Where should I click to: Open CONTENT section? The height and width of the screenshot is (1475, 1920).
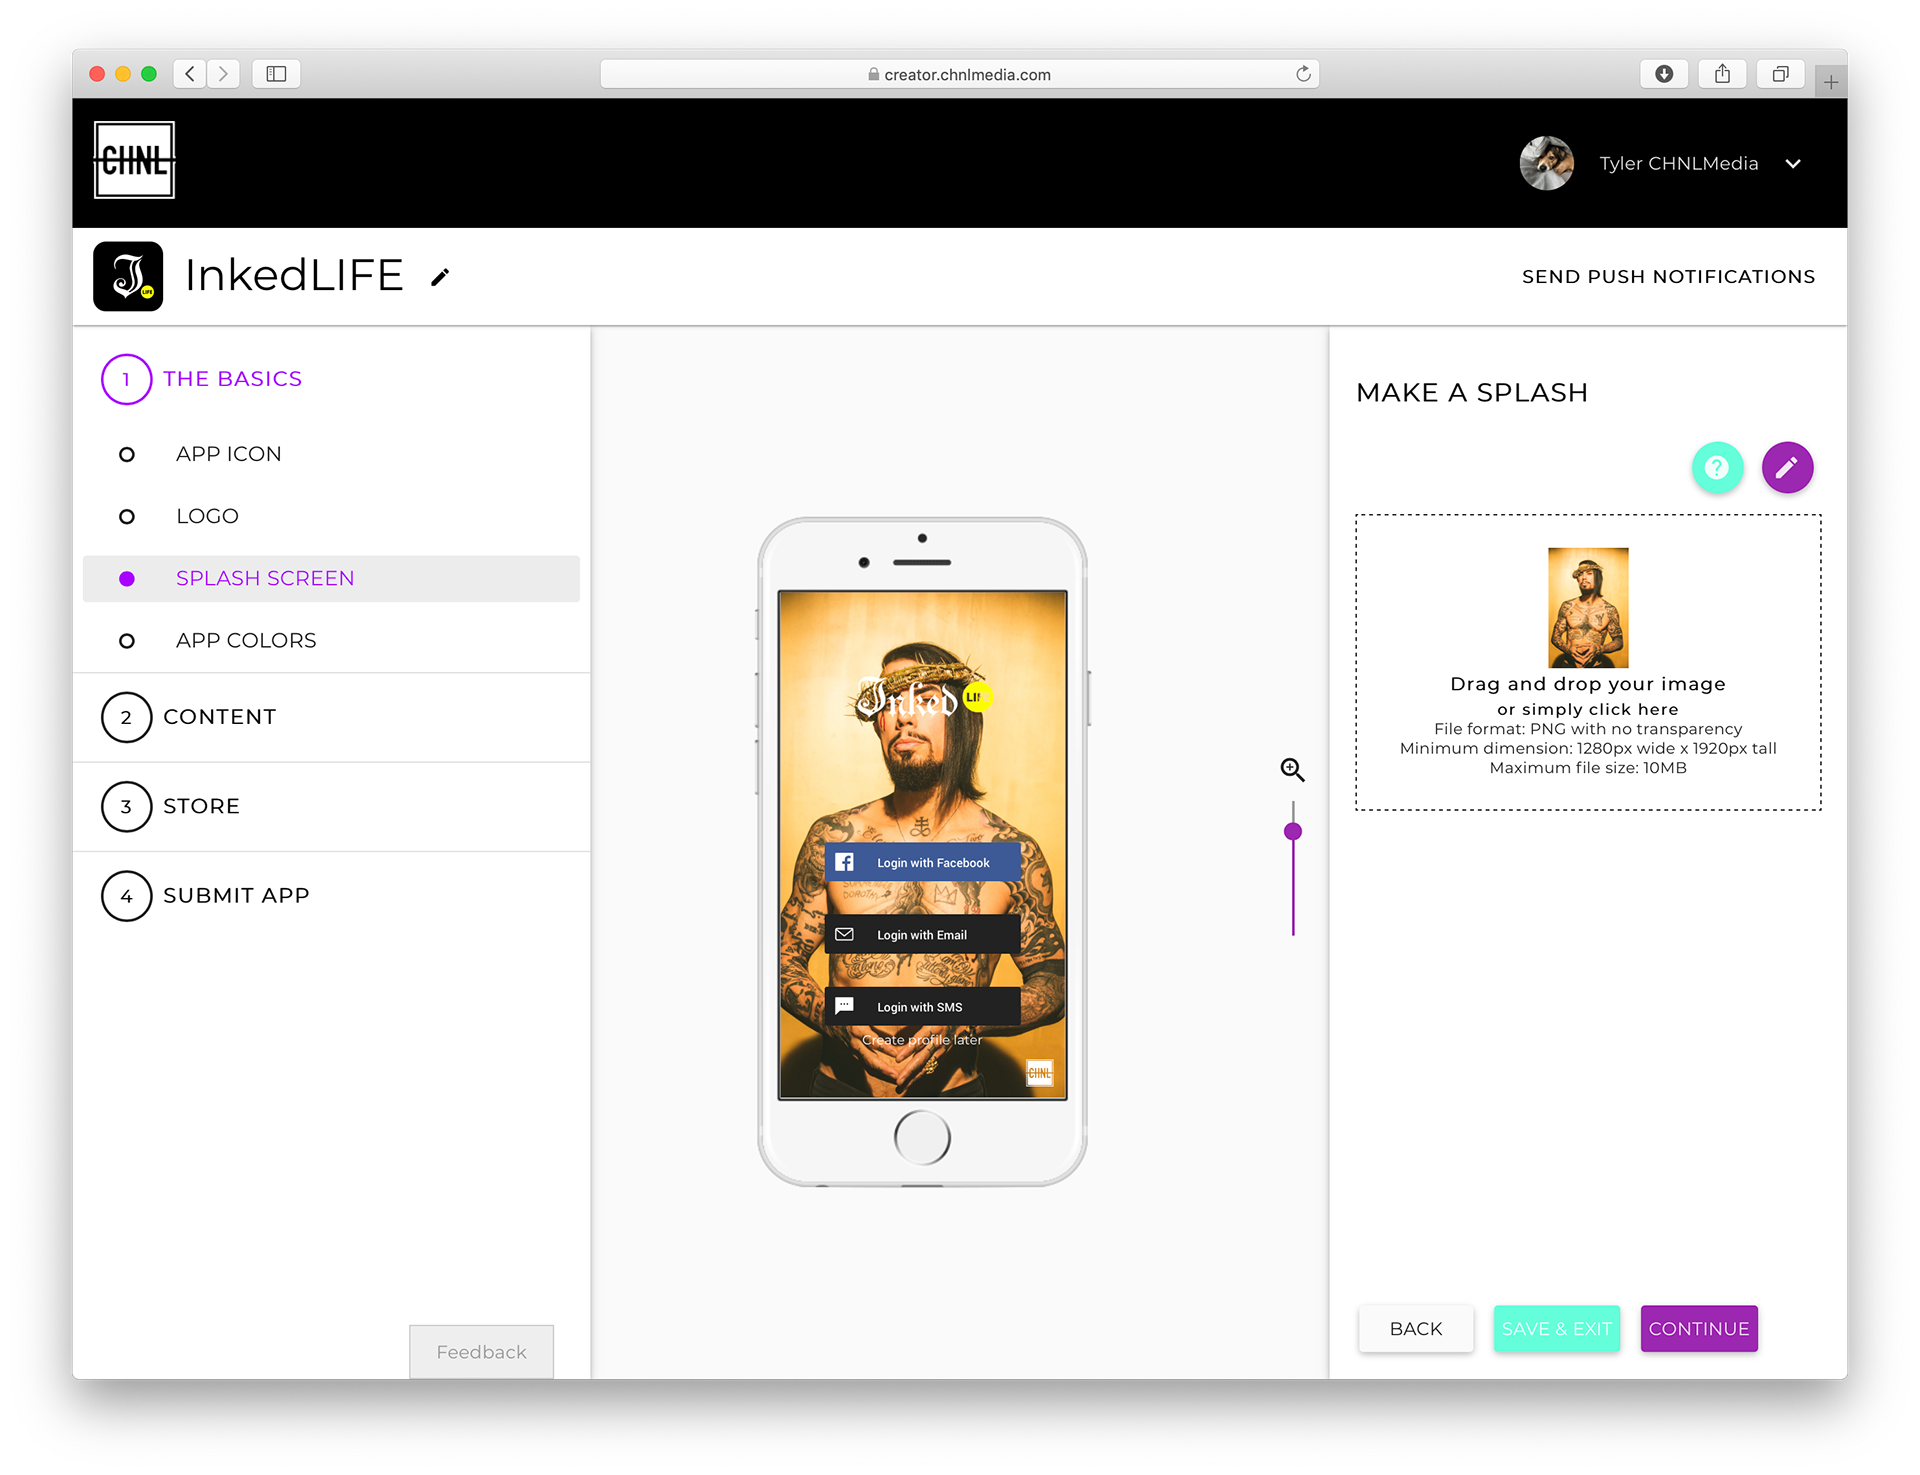click(219, 717)
